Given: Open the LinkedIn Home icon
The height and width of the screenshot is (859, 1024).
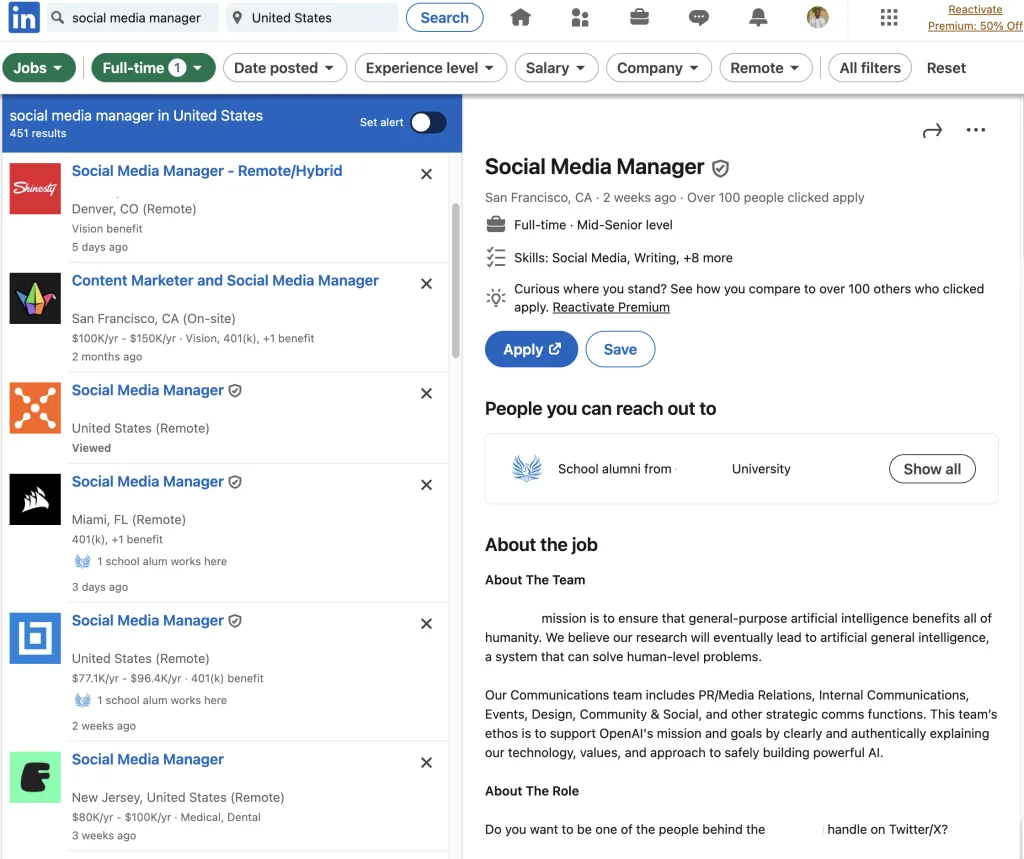Looking at the screenshot, I should (x=520, y=18).
